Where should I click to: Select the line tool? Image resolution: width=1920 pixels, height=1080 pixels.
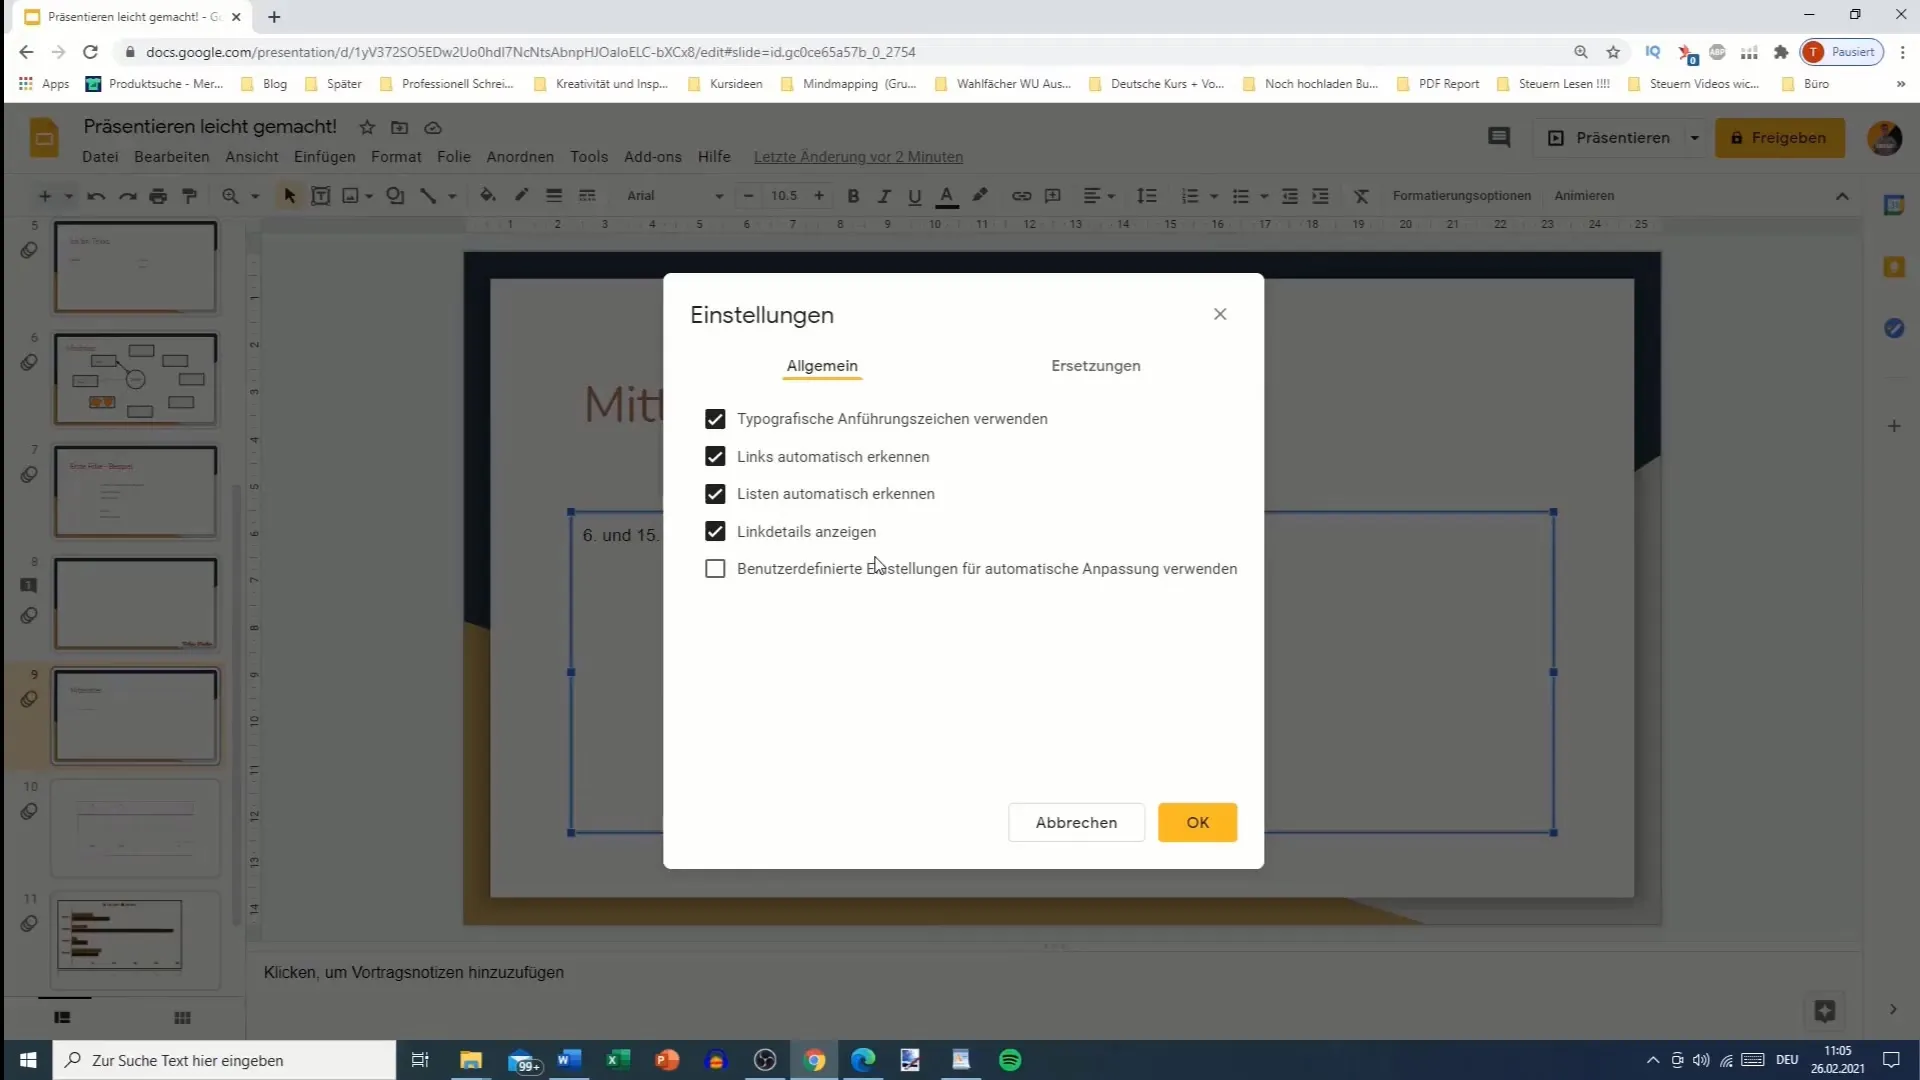pos(428,196)
